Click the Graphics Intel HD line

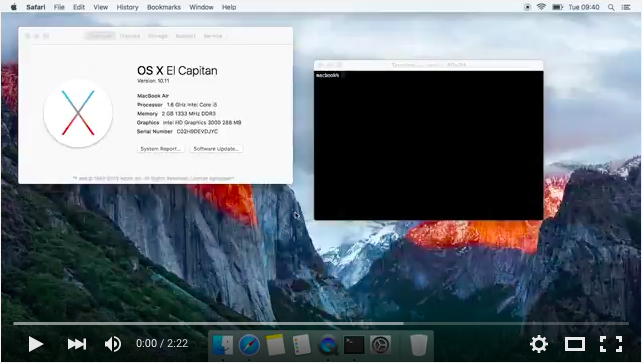click(189, 123)
